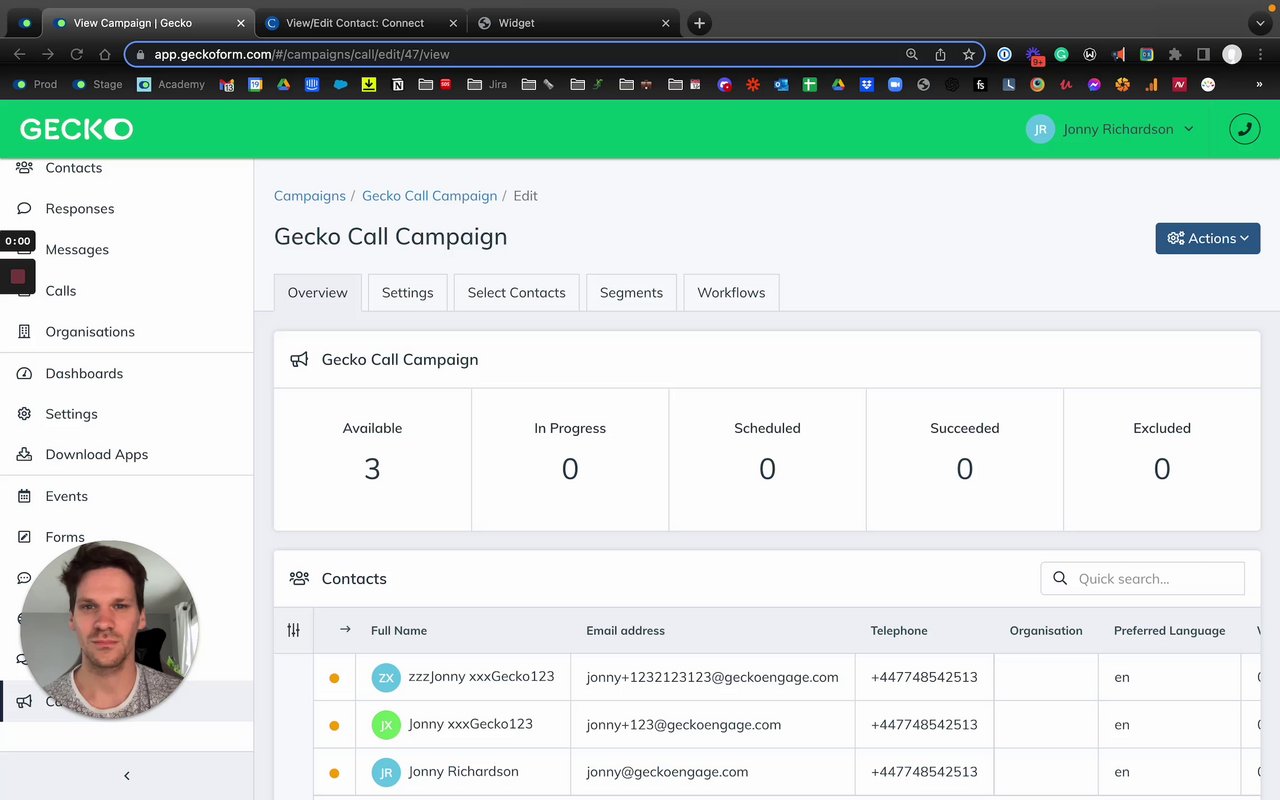Open Gecko Call Campaign breadcrumb link
The width and height of the screenshot is (1280, 800).
tap(430, 196)
